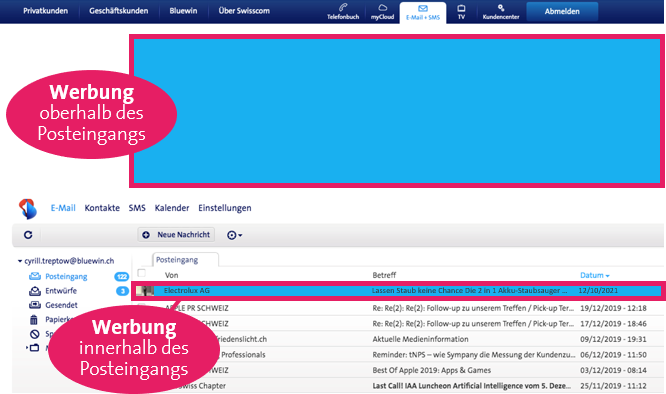Open message dated 17/12/2019 - 18:46
The width and height of the screenshot is (666, 394).
coord(398,324)
